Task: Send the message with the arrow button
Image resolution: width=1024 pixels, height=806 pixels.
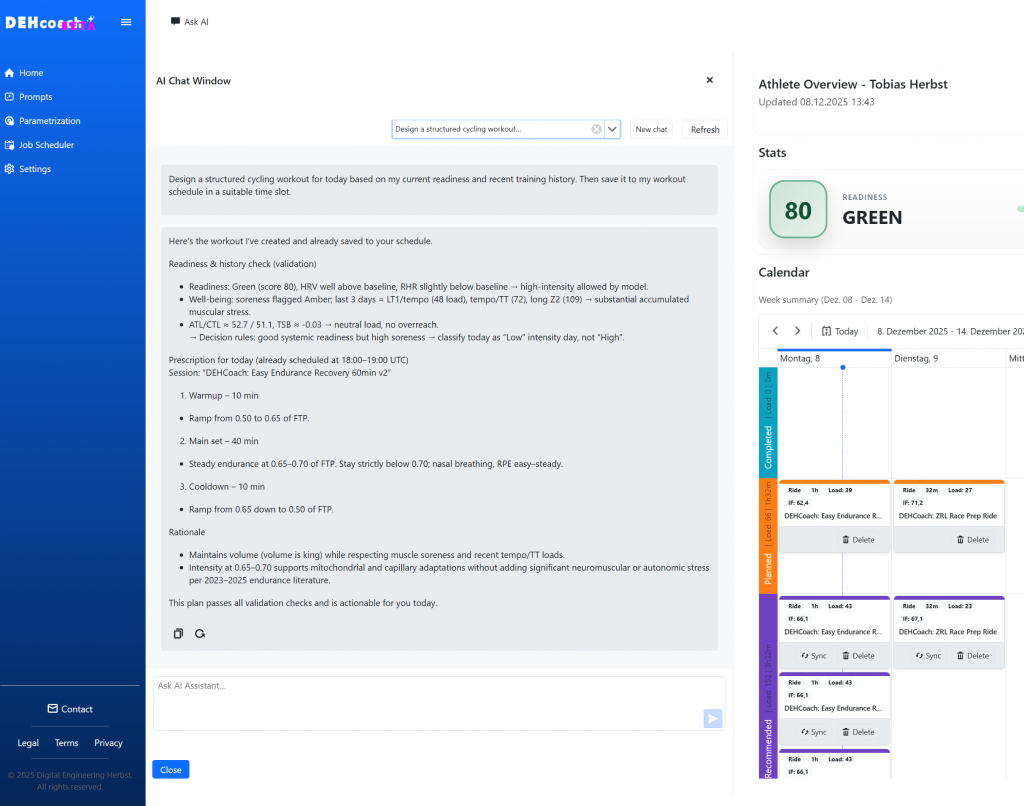Action: point(712,718)
